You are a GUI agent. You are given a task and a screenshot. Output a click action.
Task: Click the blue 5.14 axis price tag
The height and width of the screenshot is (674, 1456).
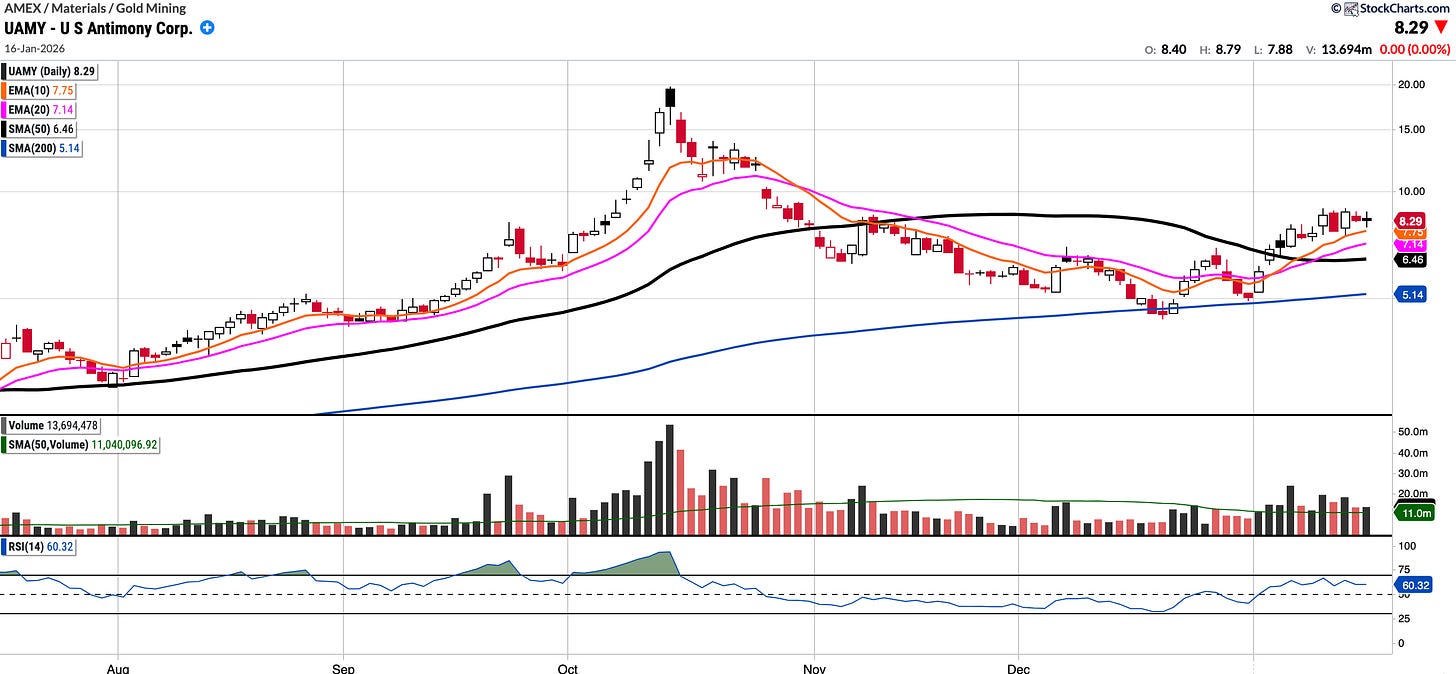1410,295
